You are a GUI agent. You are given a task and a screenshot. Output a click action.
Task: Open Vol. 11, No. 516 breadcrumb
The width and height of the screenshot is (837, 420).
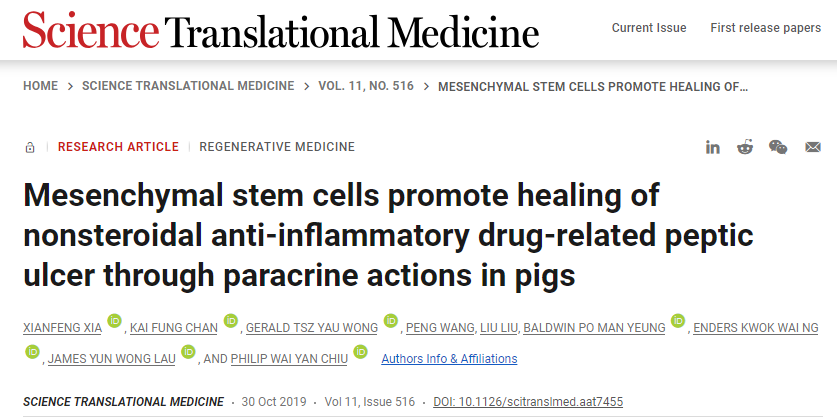tap(366, 86)
